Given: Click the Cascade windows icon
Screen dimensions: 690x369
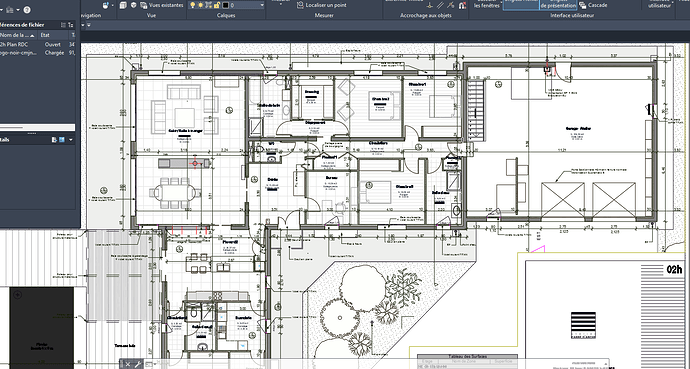Looking at the screenshot, I should [582, 5].
